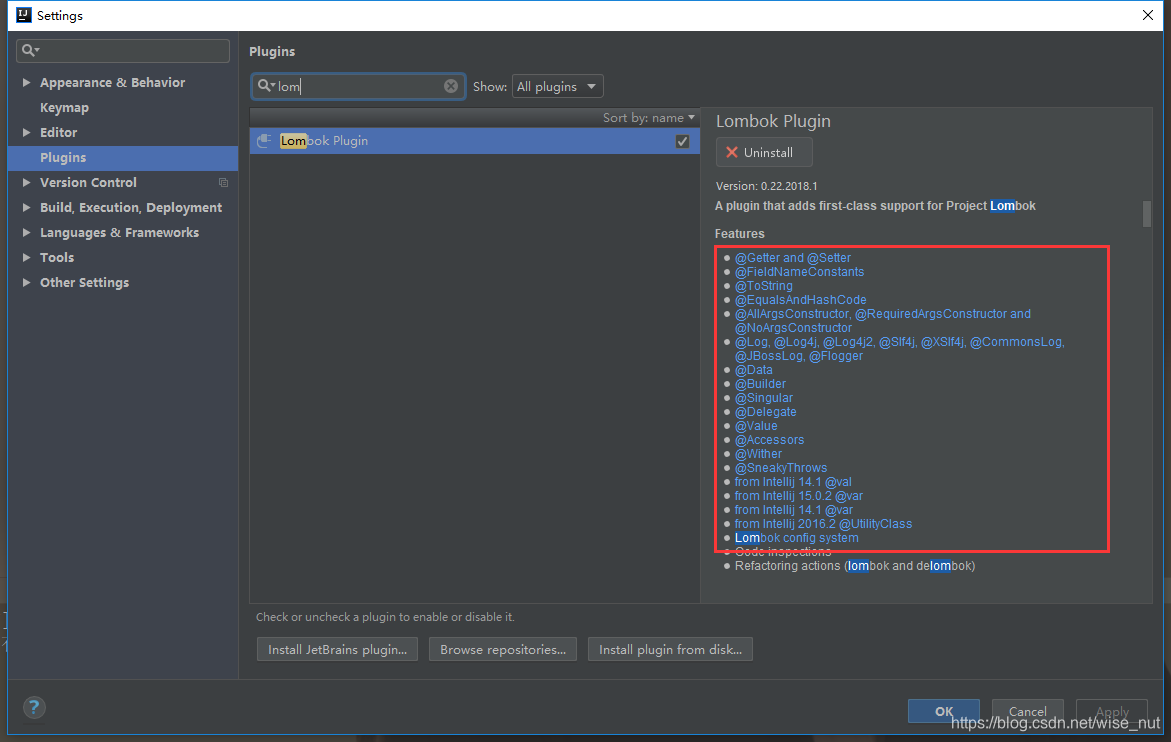Focus the plugin search field
This screenshot has width=1171, height=742.
click(x=358, y=86)
